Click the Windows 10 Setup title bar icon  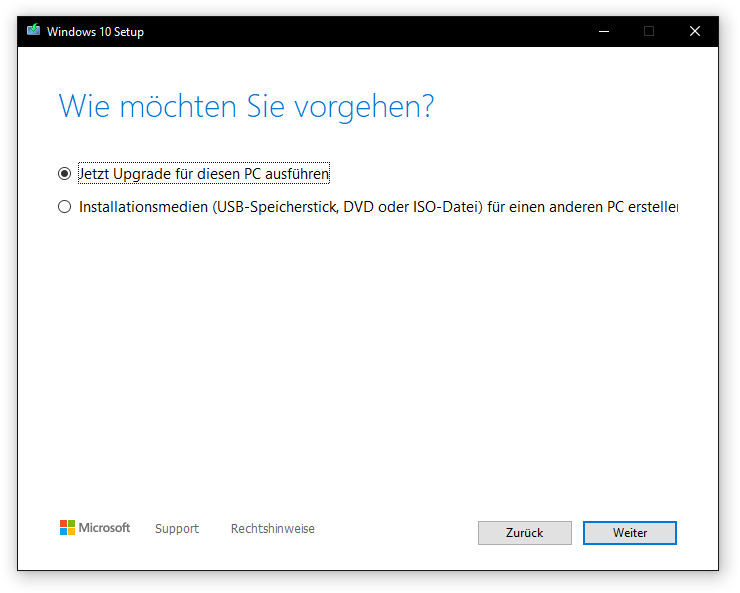(x=34, y=31)
